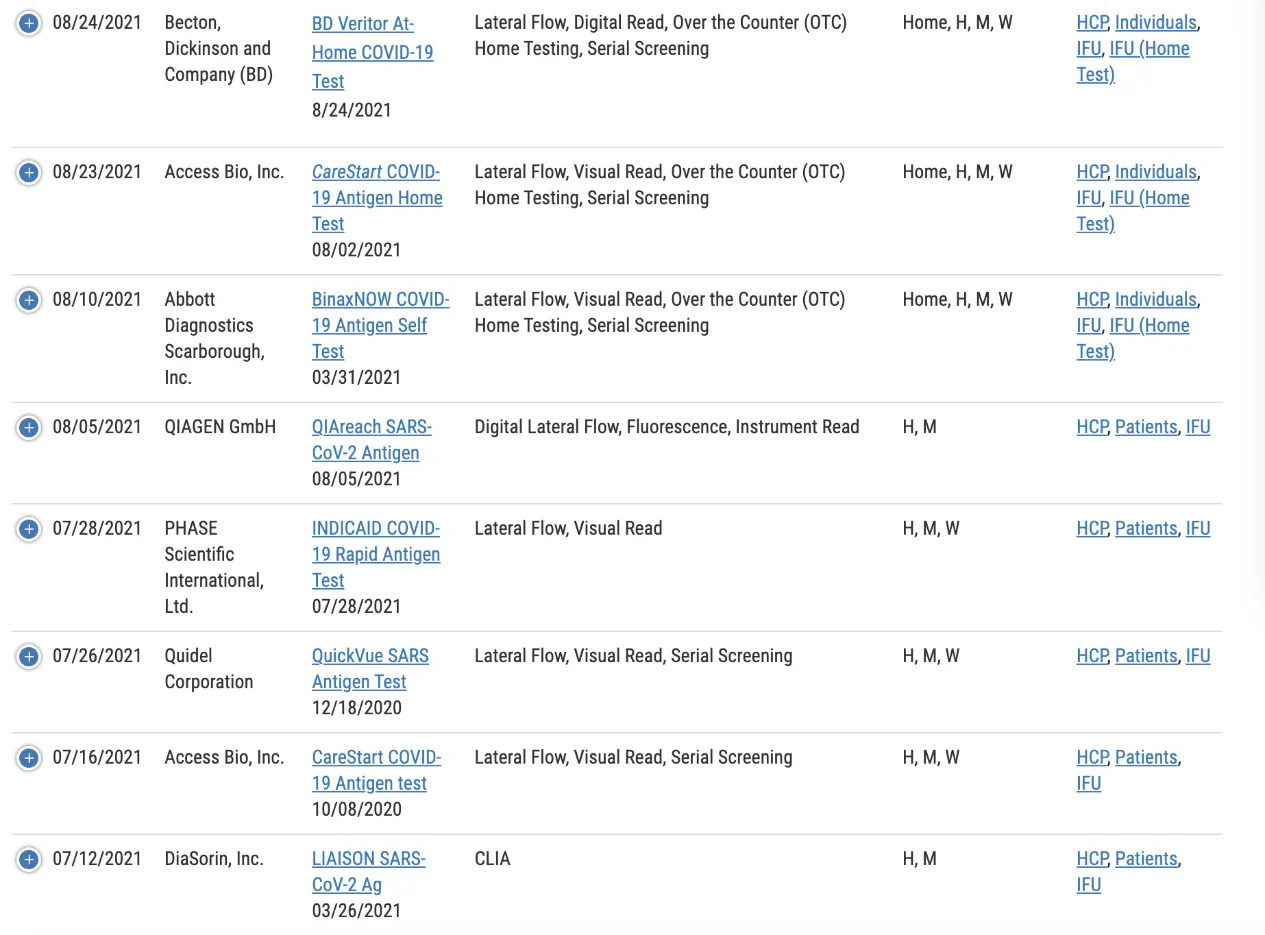Open HCP link in 07/16/2021 CareStart row

point(1092,757)
